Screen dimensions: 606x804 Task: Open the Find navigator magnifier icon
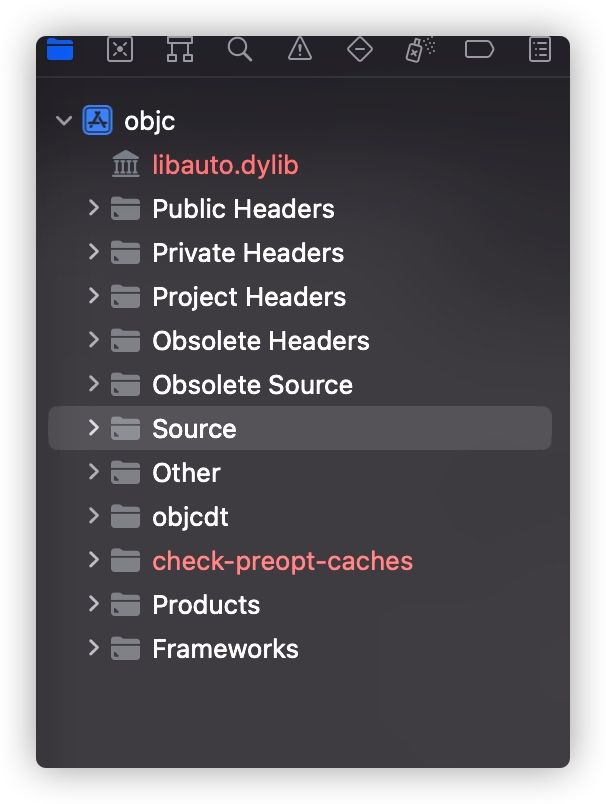(240, 49)
